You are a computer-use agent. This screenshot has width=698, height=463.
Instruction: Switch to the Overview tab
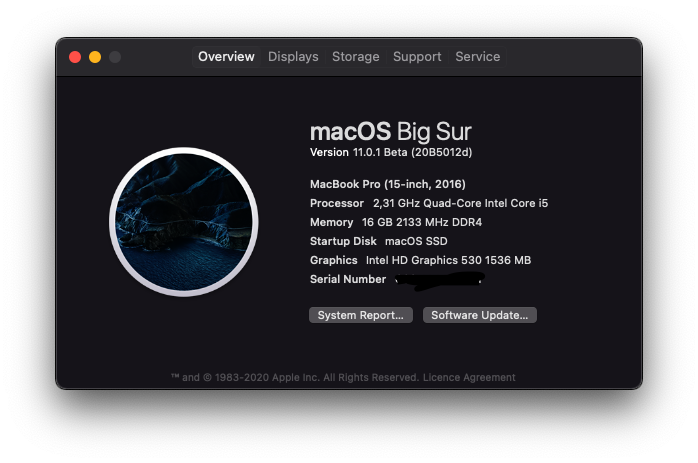[x=226, y=57]
